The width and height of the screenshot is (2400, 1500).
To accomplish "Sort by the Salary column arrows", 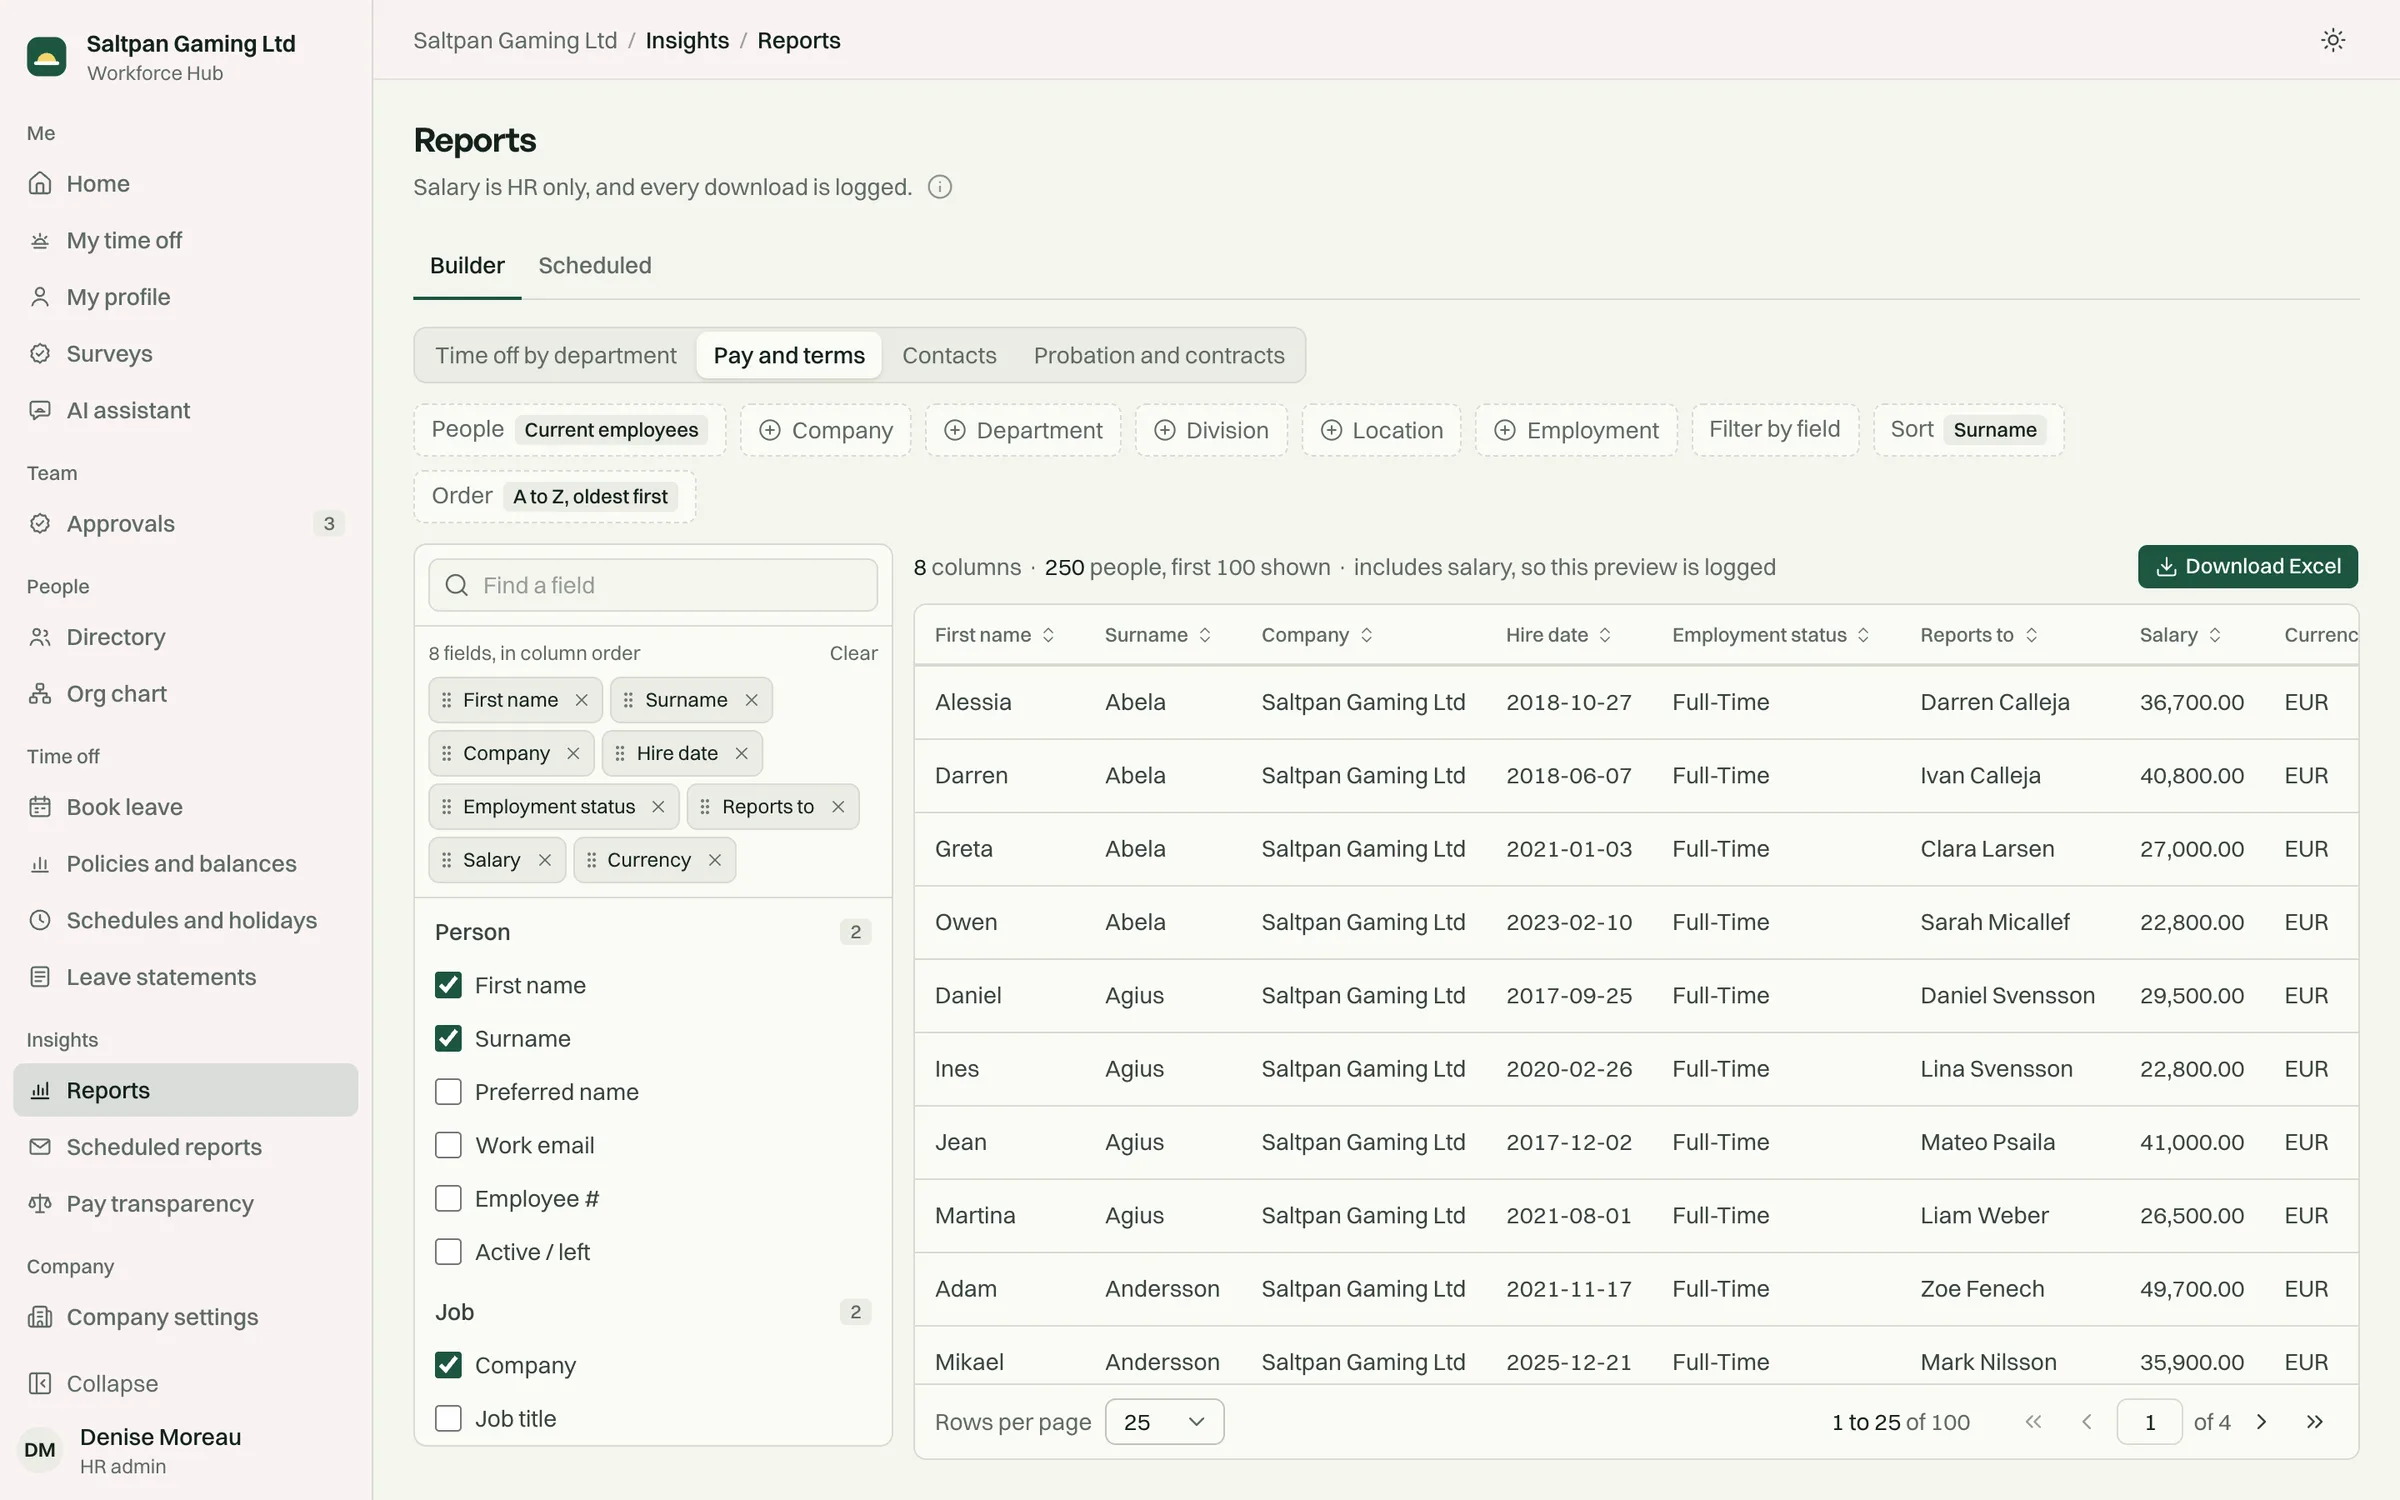I will (2214, 635).
